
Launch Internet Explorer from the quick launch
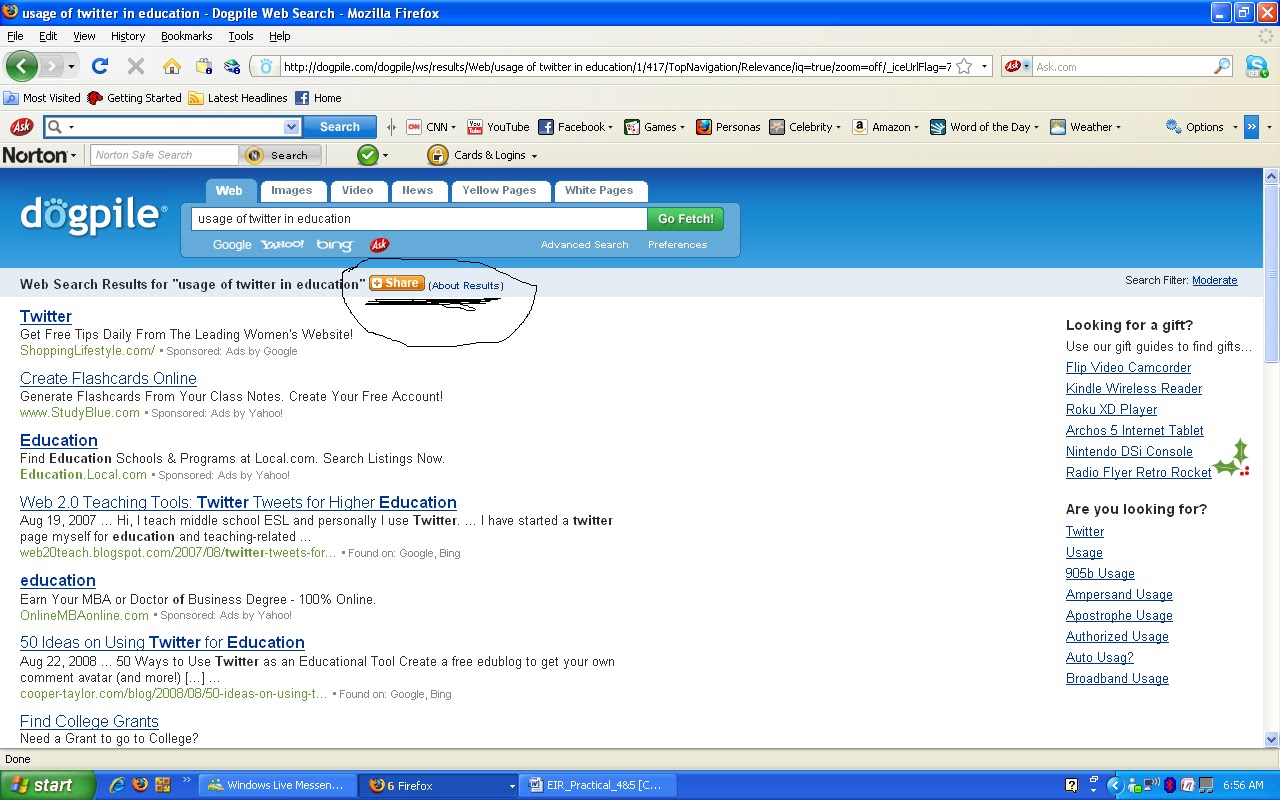point(117,785)
